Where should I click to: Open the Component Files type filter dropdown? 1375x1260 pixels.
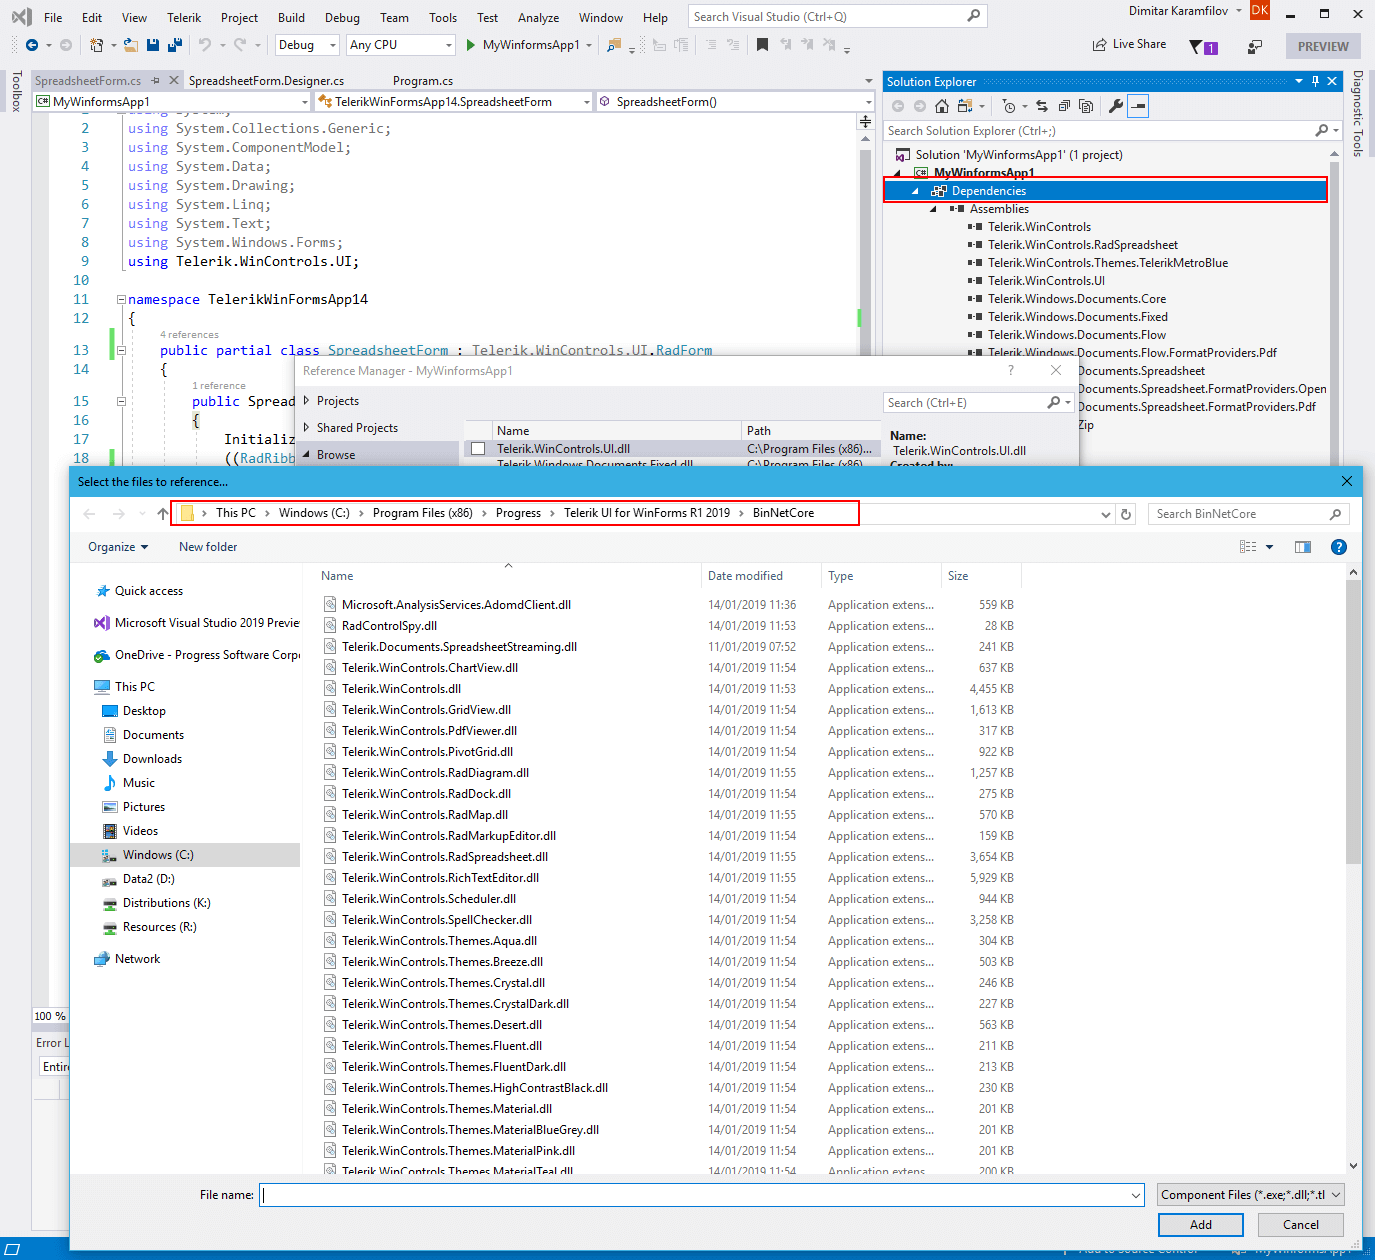click(1250, 1195)
